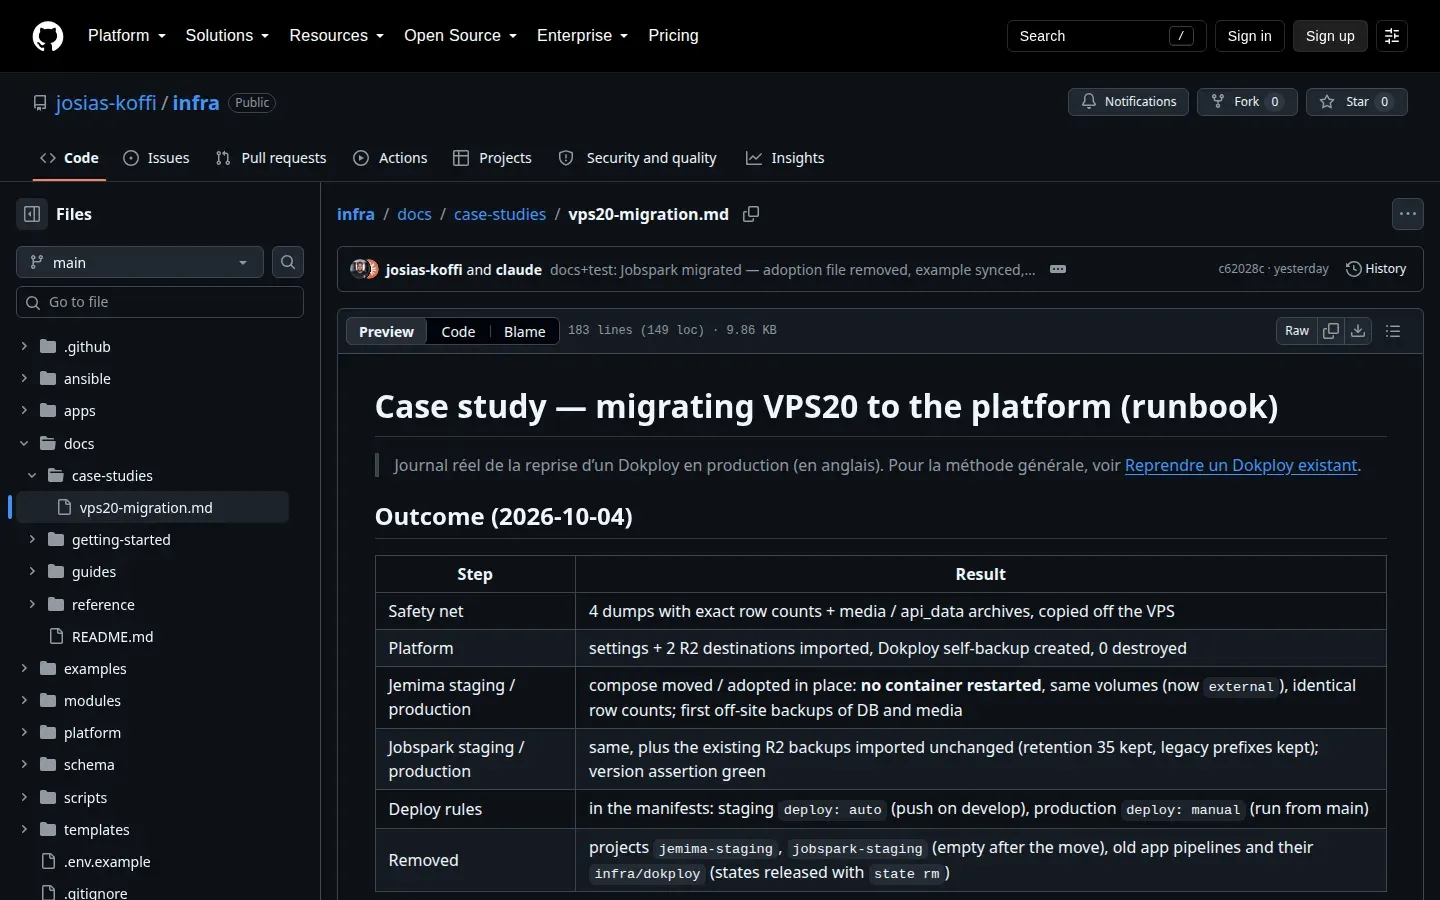The height and width of the screenshot is (900, 1440).
Task: Copy file path icon next to vps20-migration.md
Action: 751,214
